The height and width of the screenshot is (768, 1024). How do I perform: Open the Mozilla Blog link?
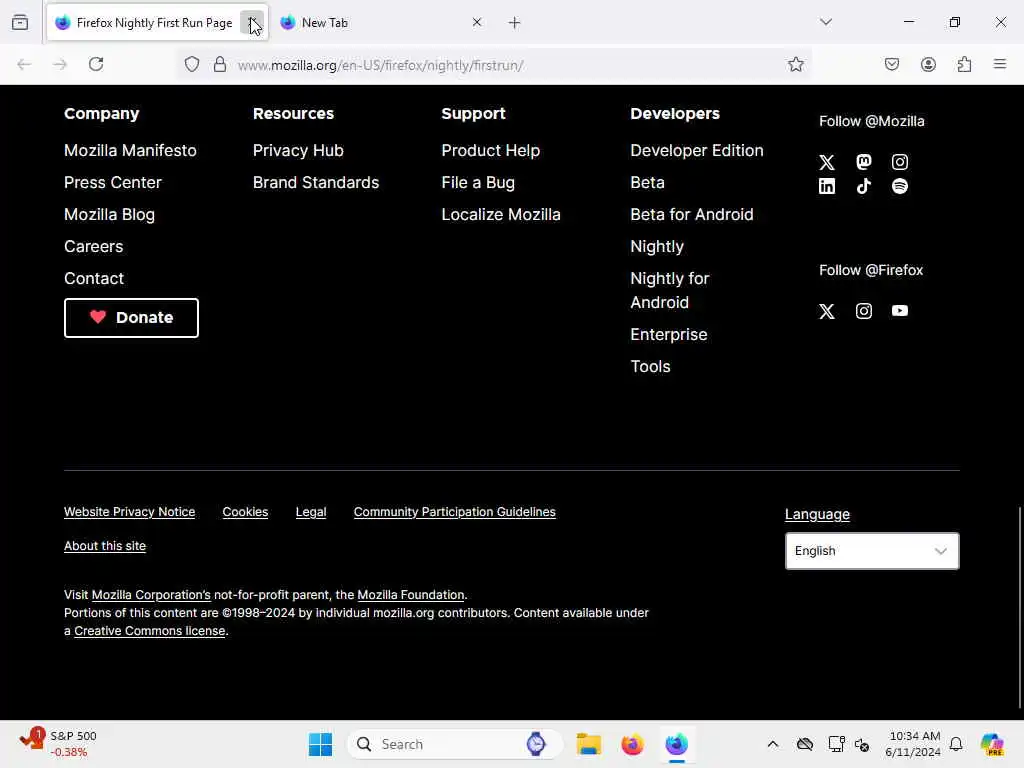[109, 214]
